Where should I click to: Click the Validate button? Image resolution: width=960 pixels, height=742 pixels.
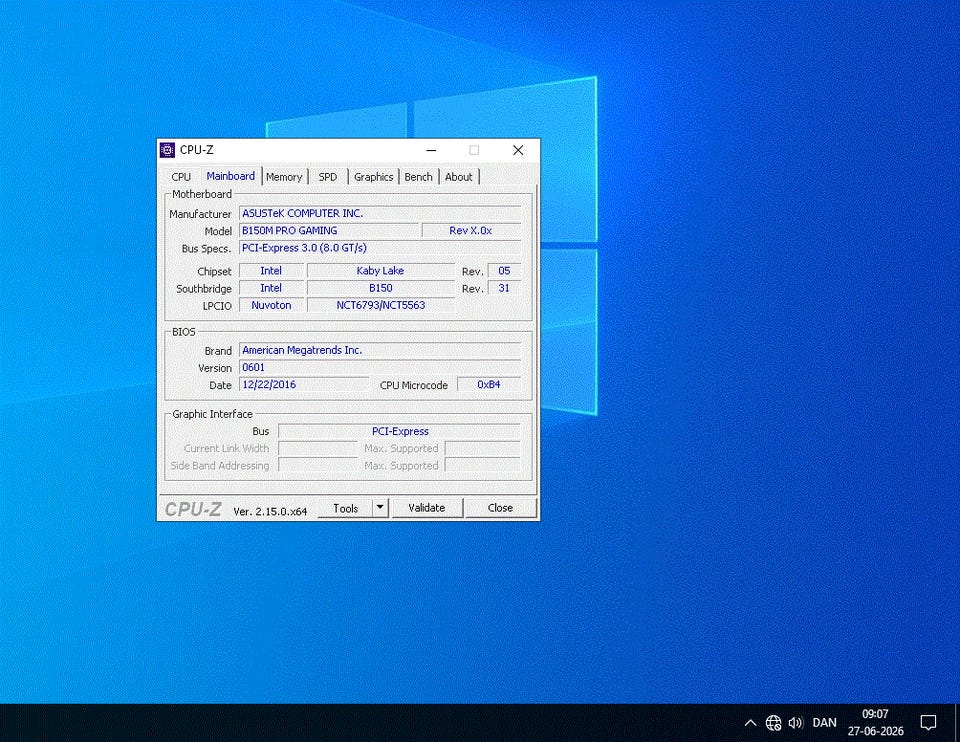pyautogui.click(x=427, y=508)
